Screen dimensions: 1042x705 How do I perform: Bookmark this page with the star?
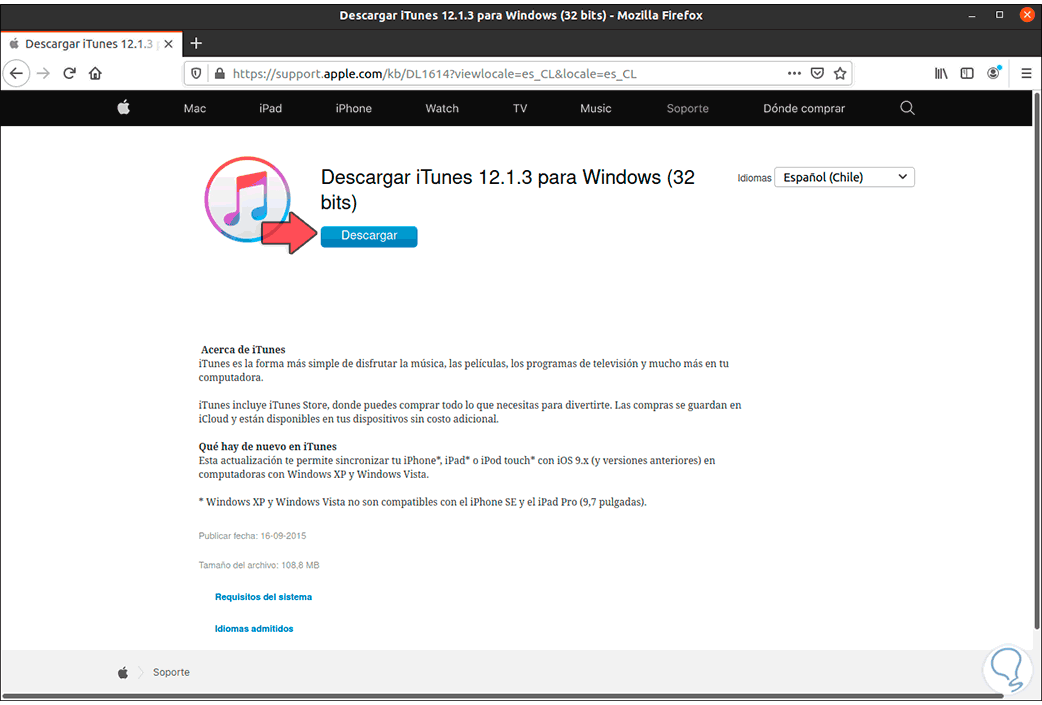coord(840,74)
